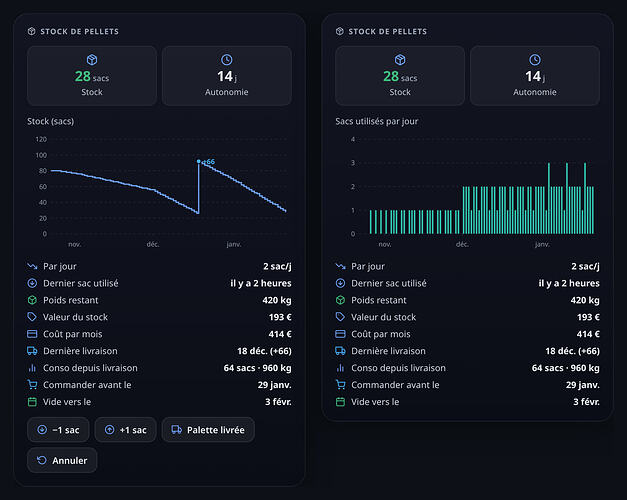The image size is (627, 500).
Task: Register a delivery with Palette livrée
Action: pyautogui.click(x=208, y=430)
